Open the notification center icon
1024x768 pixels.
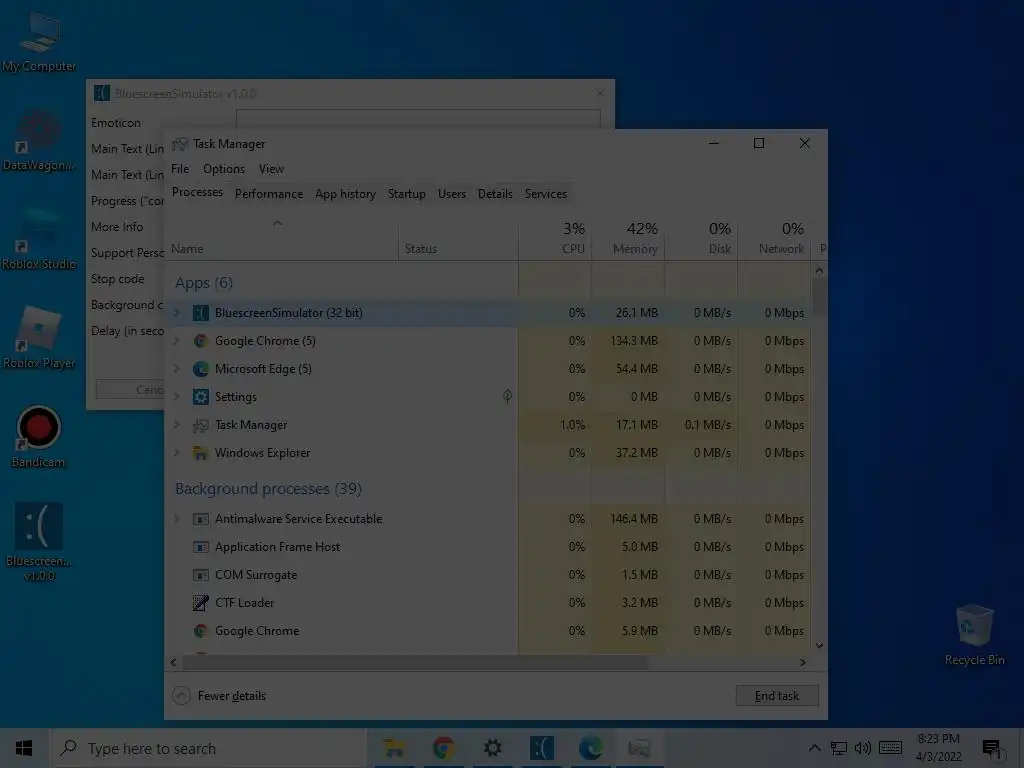(x=992, y=748)
